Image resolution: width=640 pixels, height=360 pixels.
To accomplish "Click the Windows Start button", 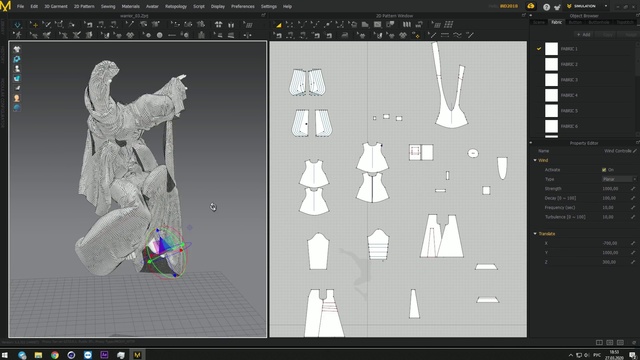I will (x=5, y=355).
